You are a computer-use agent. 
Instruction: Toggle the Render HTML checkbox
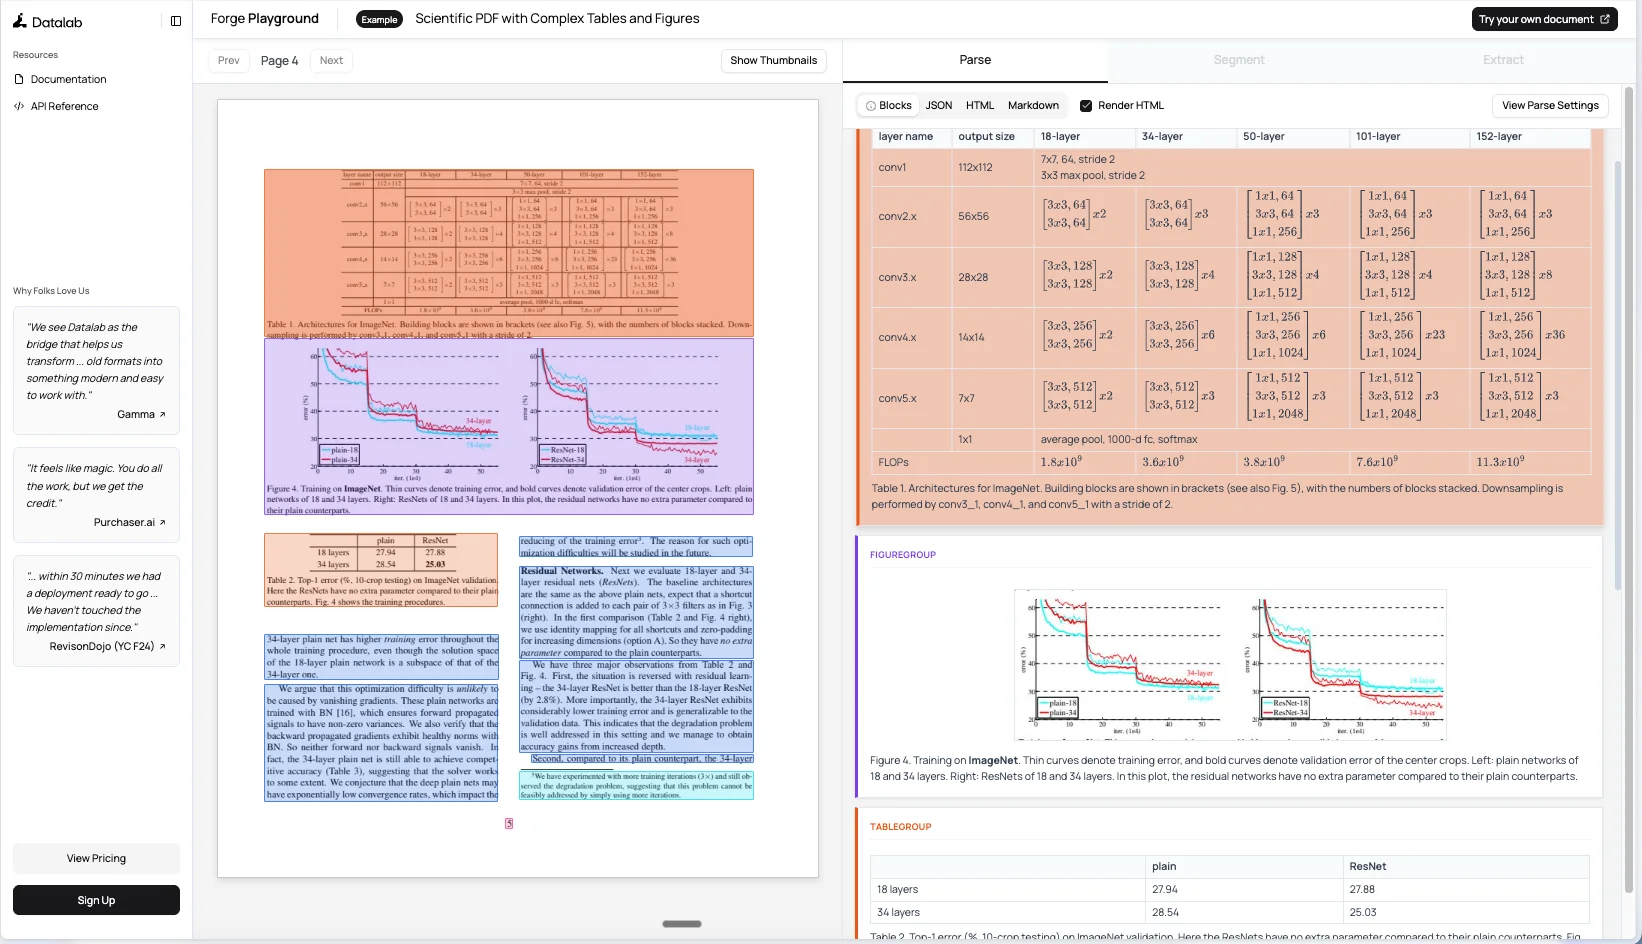pyautogui.click(x=1085, y=105)
